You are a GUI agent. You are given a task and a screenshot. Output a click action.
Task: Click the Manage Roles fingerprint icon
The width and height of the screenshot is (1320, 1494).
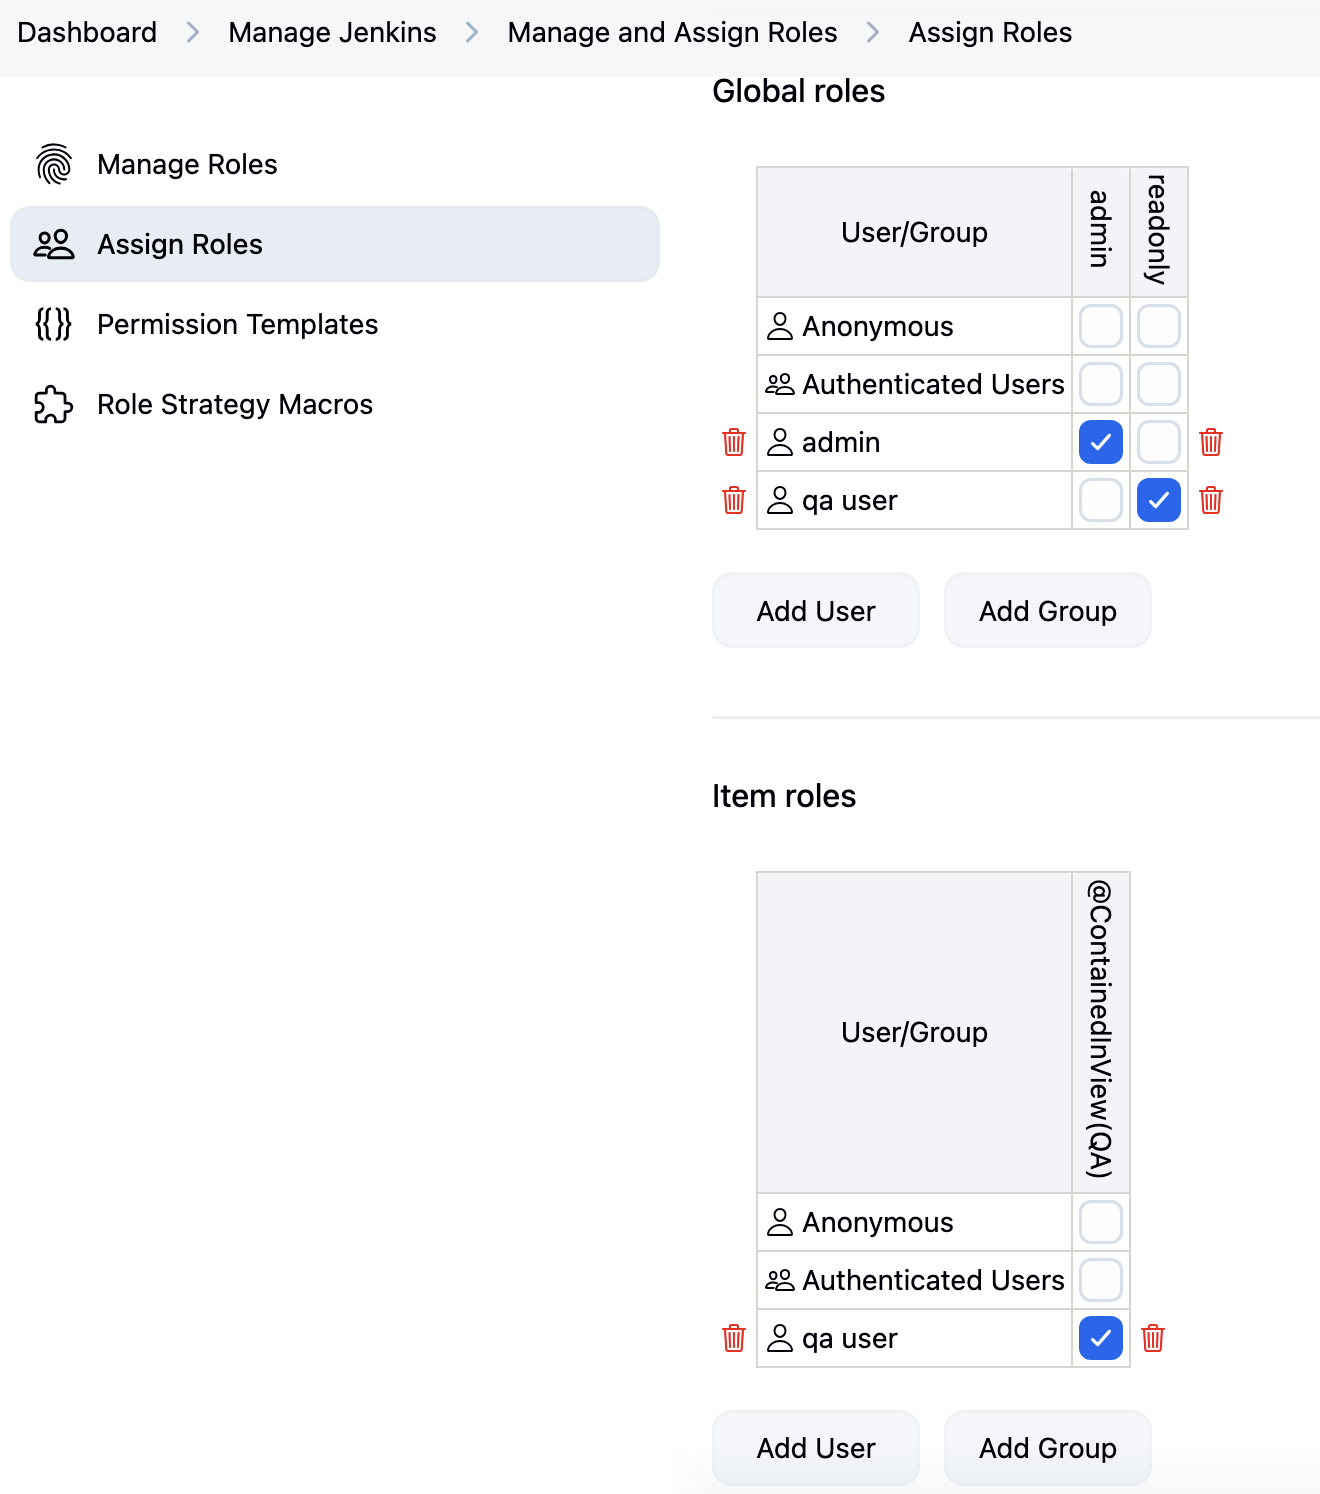pyautogui.click(x=54, y=164)
